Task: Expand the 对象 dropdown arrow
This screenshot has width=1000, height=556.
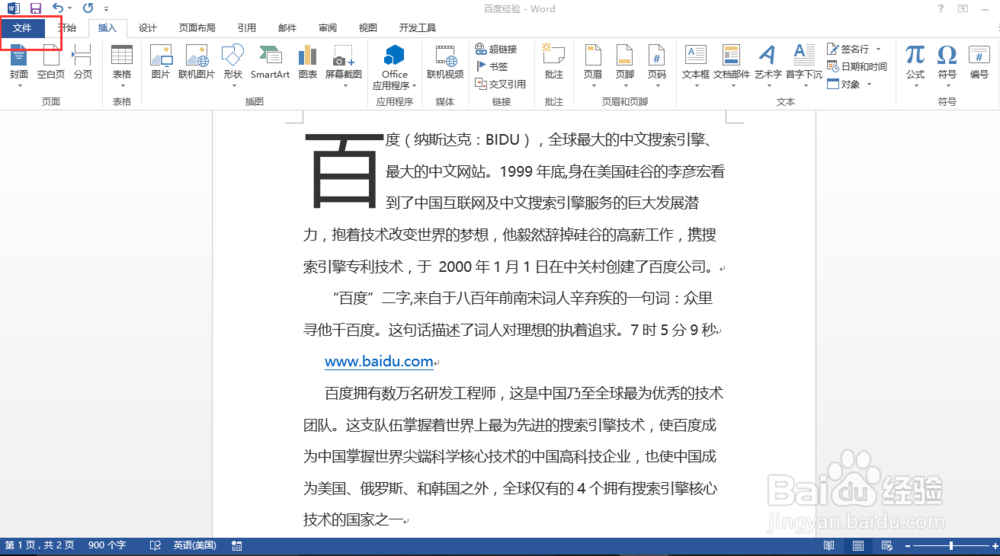Action: [869, 84]
